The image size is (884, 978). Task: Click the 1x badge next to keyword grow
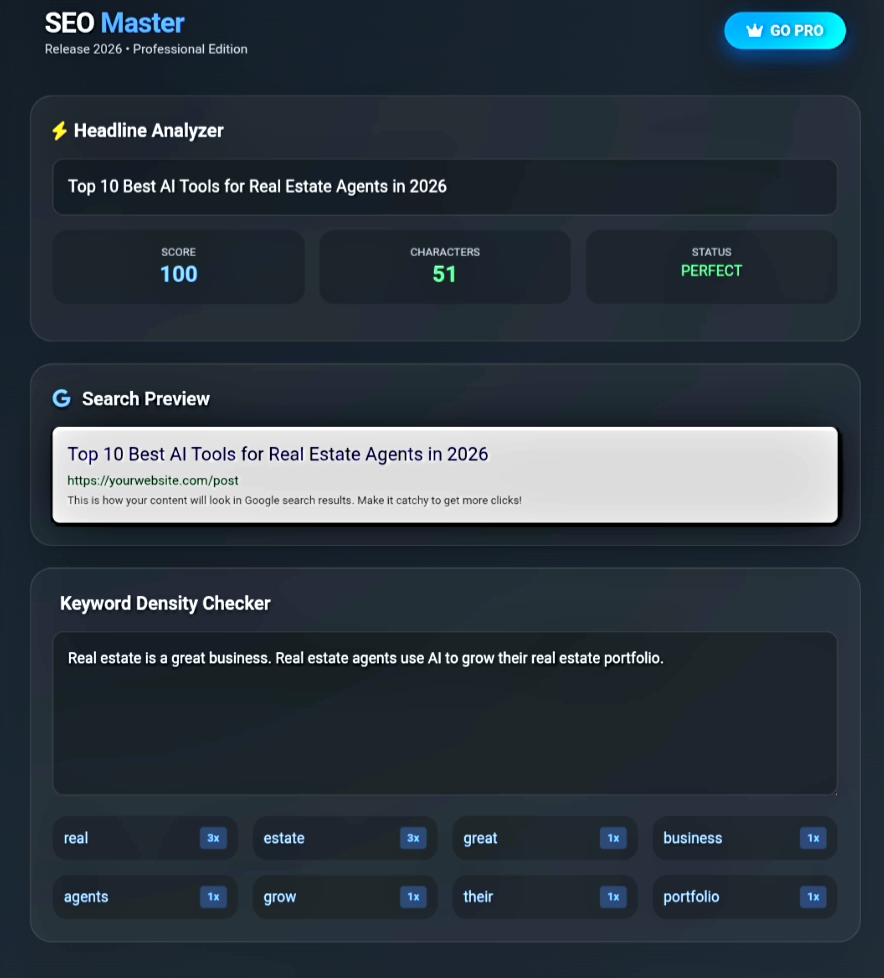(x=413, y=897)
